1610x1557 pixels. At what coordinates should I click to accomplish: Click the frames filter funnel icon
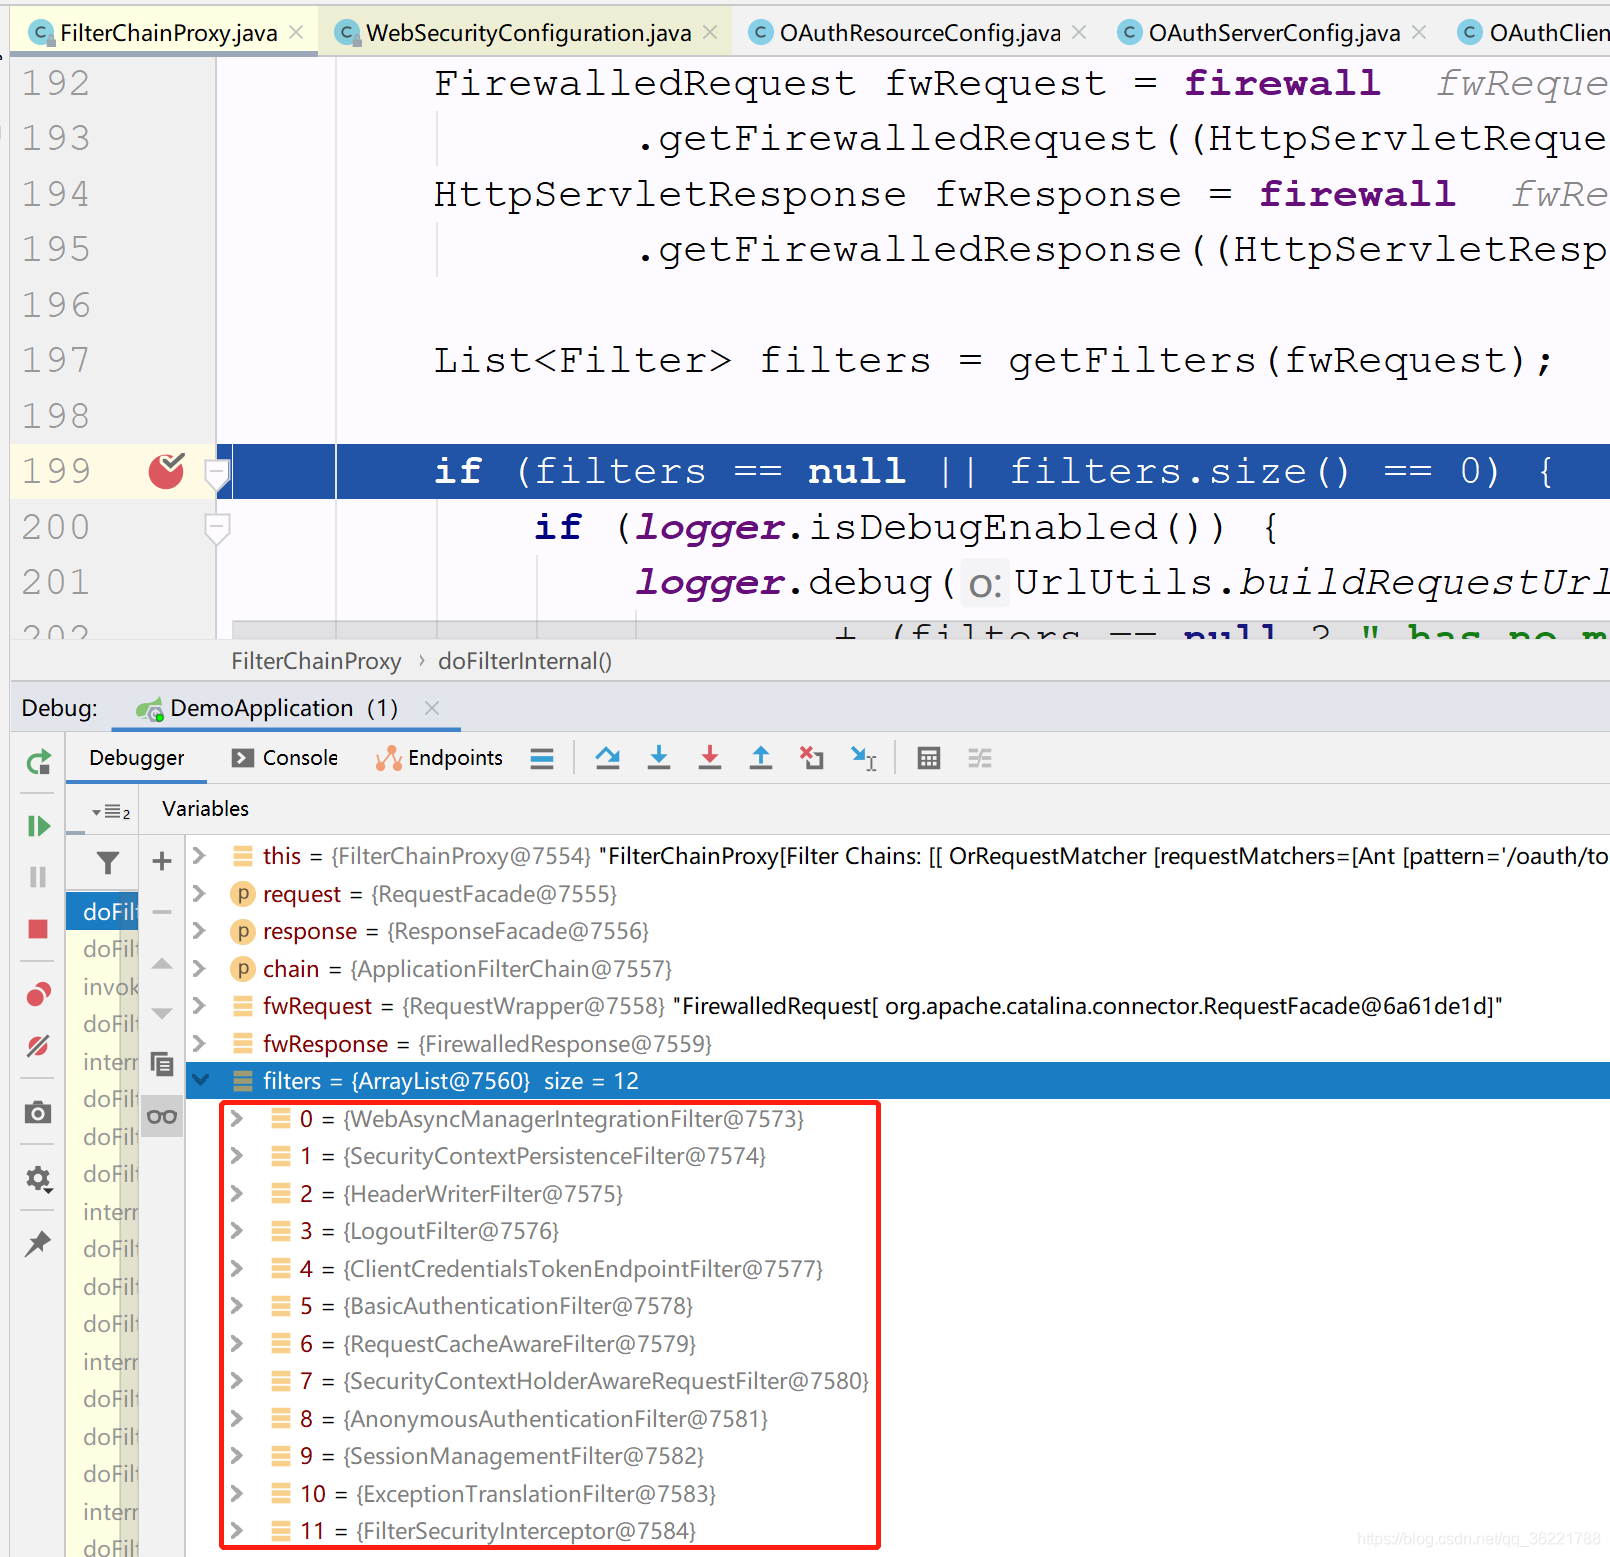pyautogui.click(x=108, y=862)
